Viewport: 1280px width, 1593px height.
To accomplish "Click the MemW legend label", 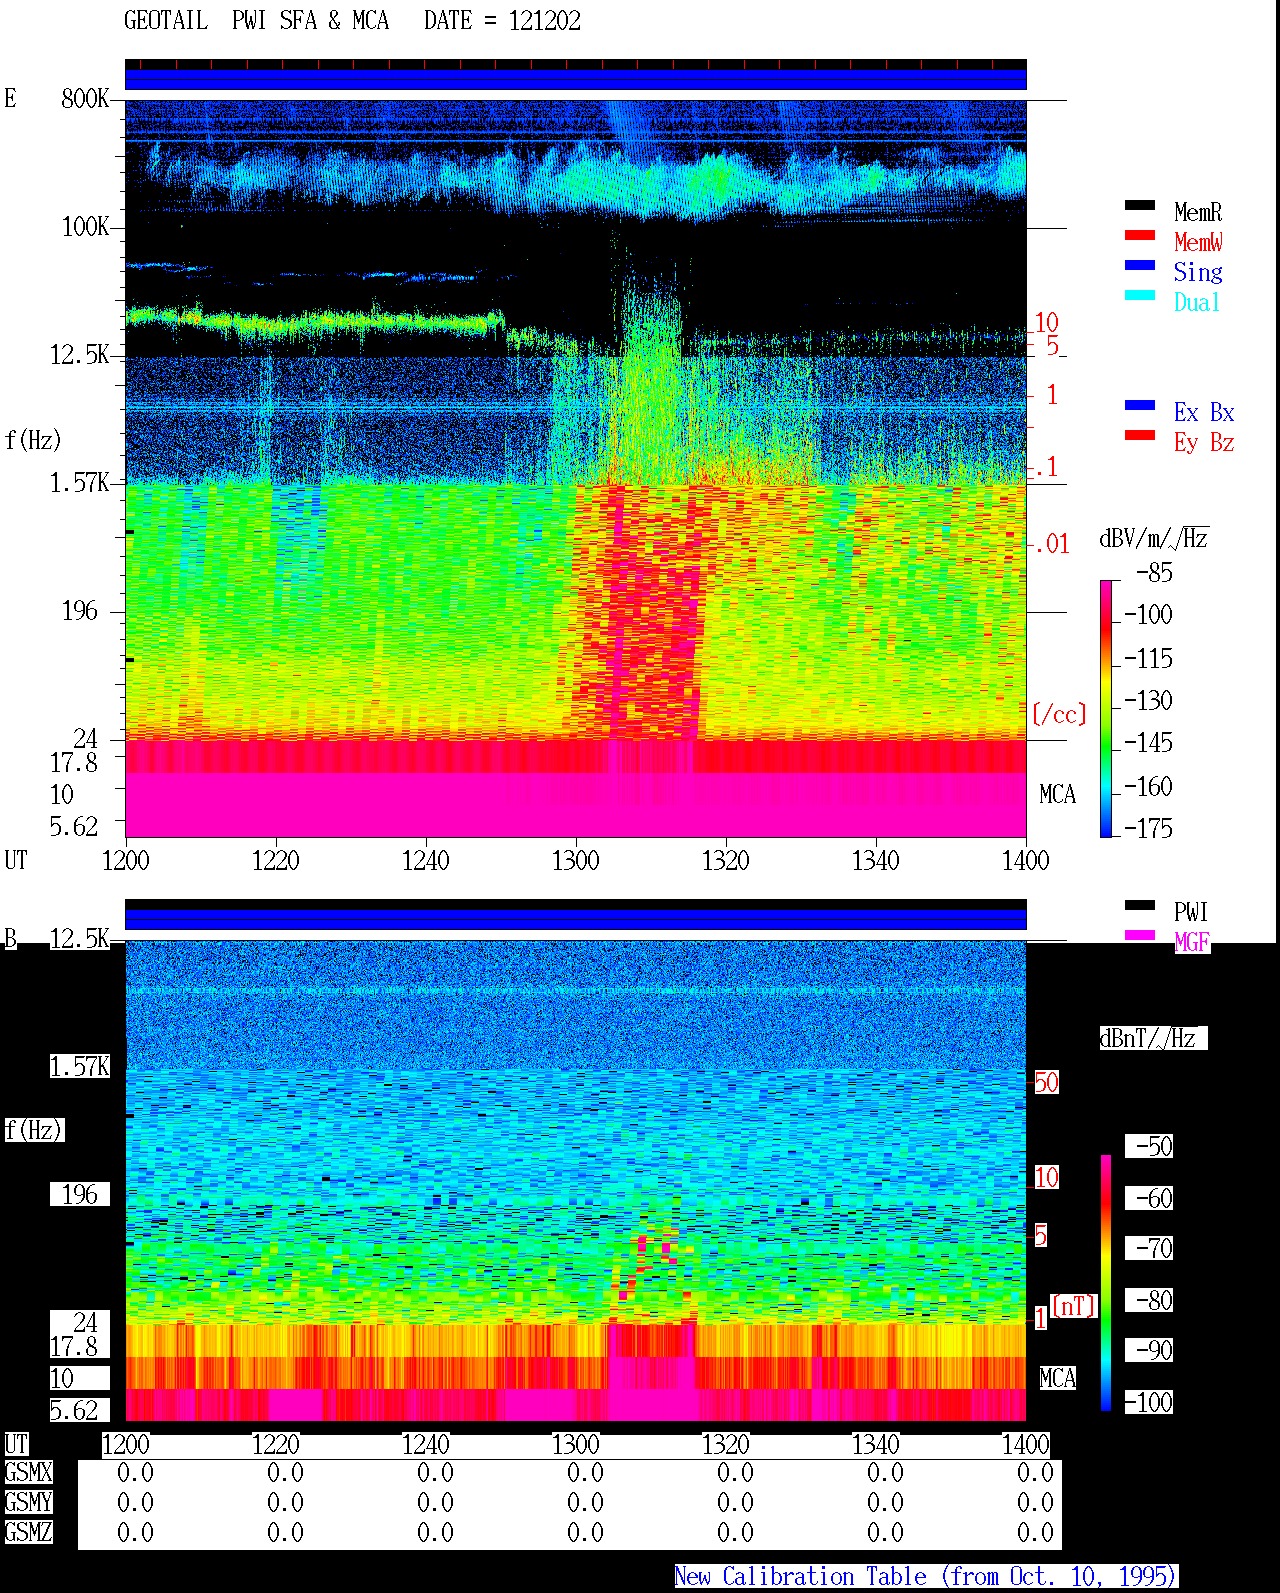I will (x=1198, y=242).
